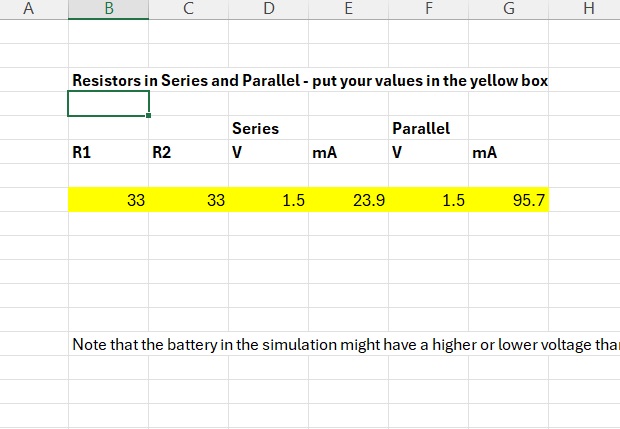620x429 pixels.
Task: Select the yellow R1 value cell in column B
Action: pos(109,200)
